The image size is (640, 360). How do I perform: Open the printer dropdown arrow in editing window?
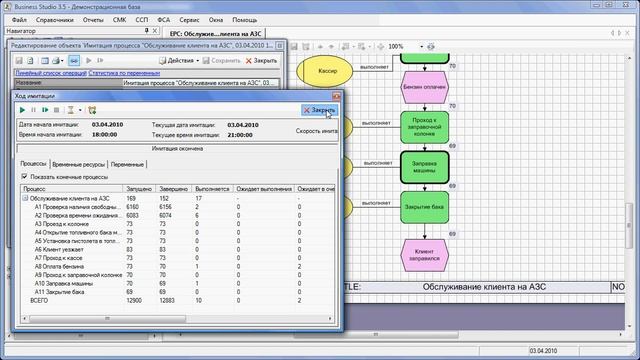(62, 61)
